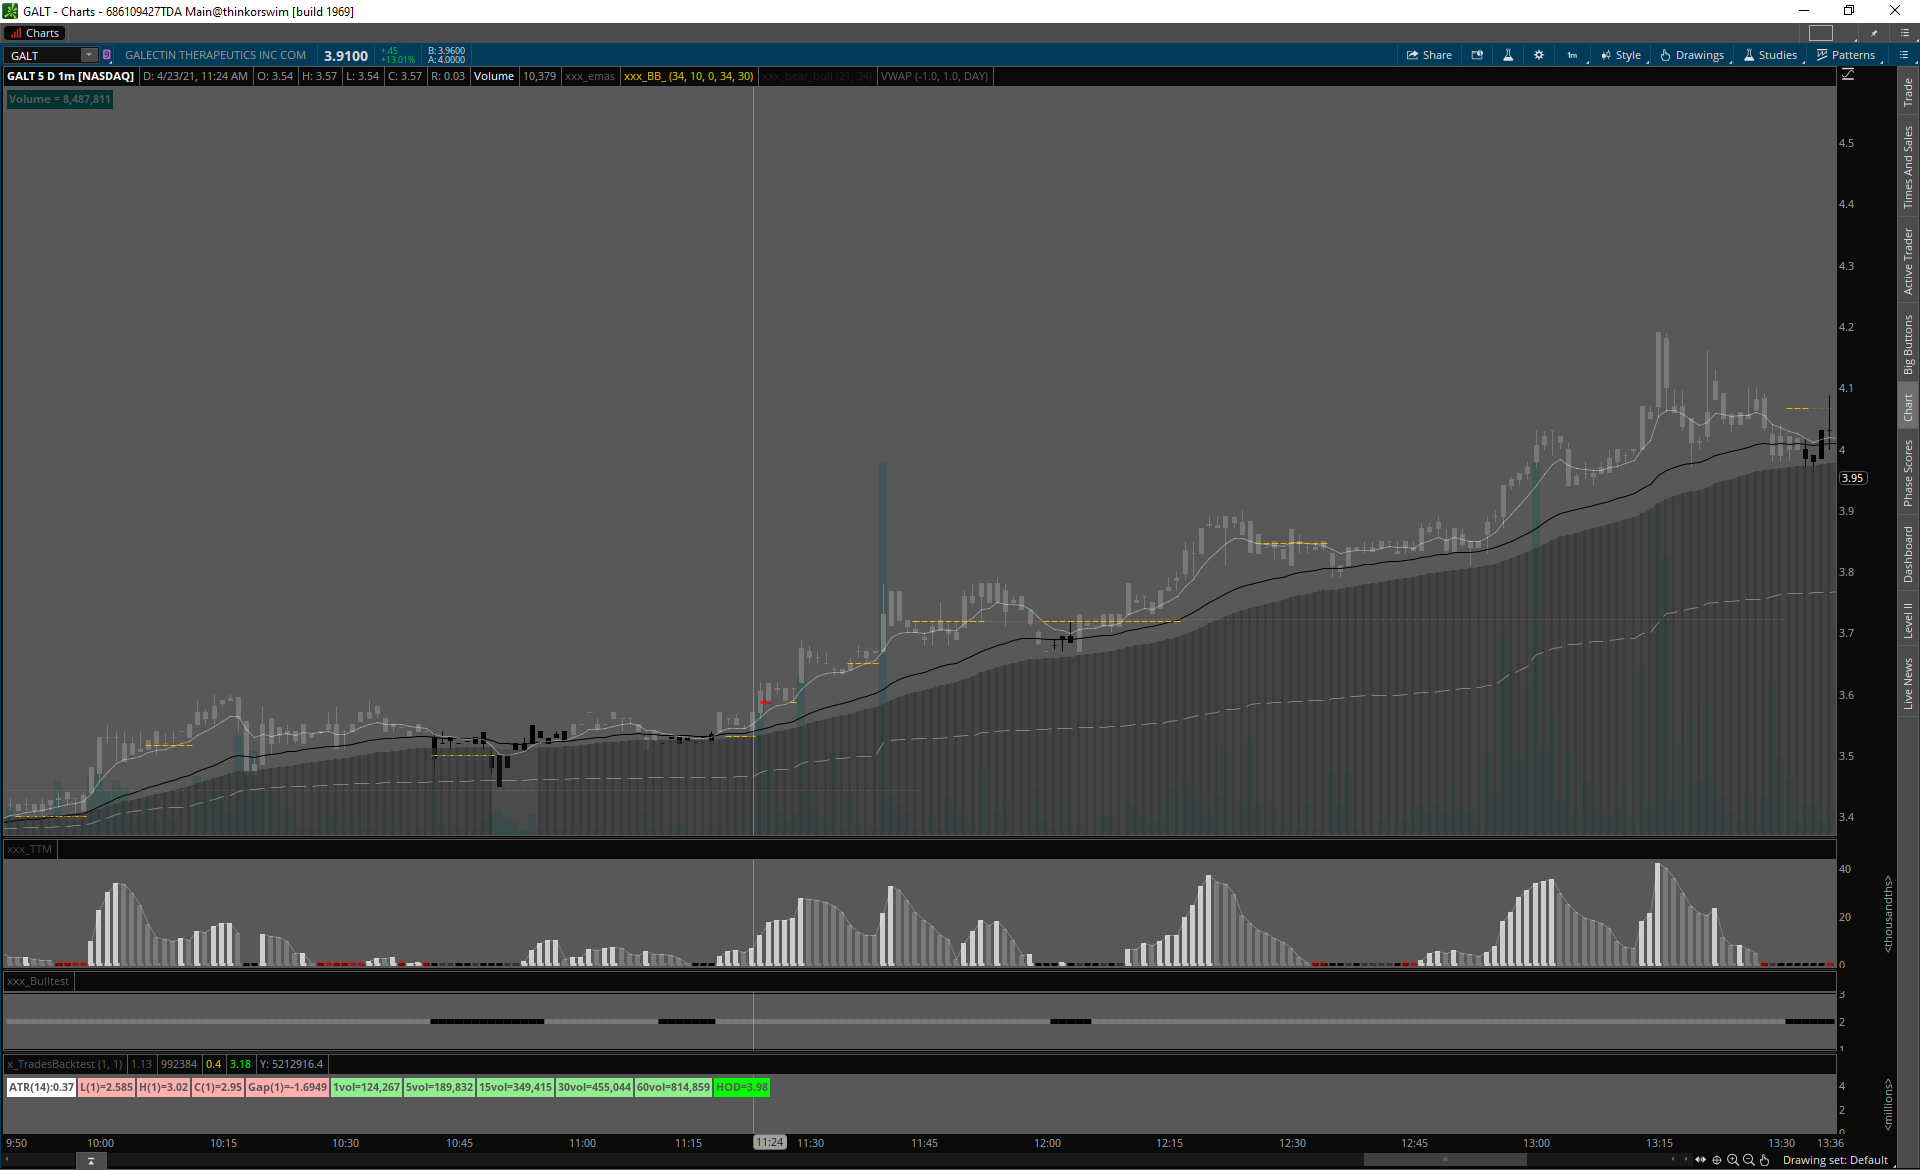Click the crosshair pan icon at bottom

point(1717,1160)
